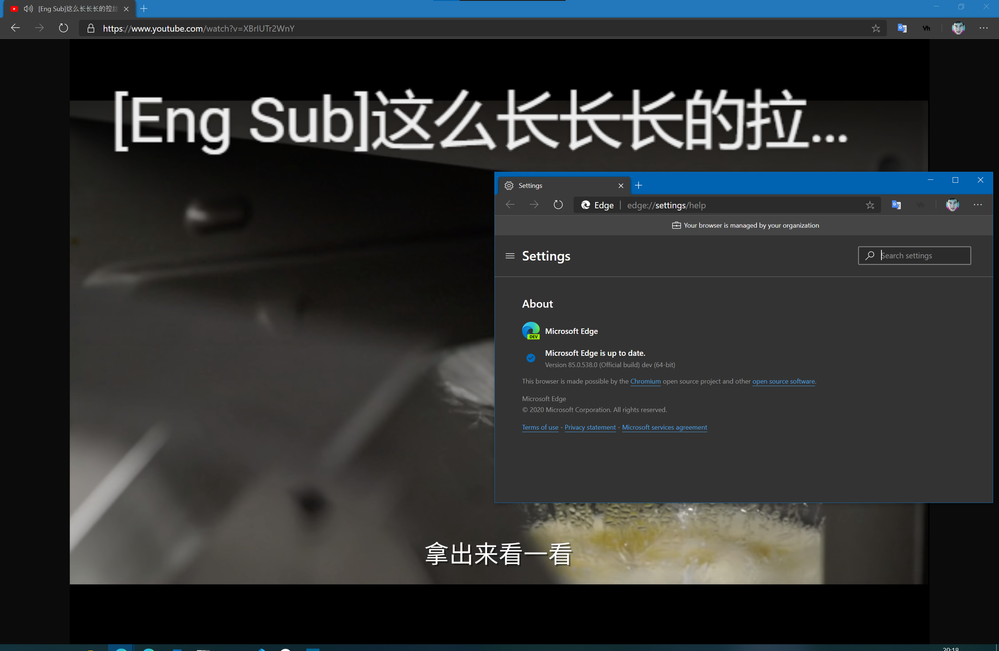Select the [Eng Sub] YouTube tab
The height and width of the screenshot is (651, 999).
coord(69,9)
